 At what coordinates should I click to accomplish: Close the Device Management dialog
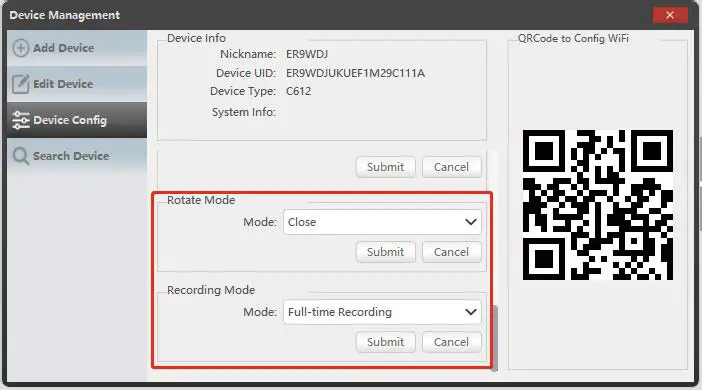pyautogui.click(x=670, y=15)
